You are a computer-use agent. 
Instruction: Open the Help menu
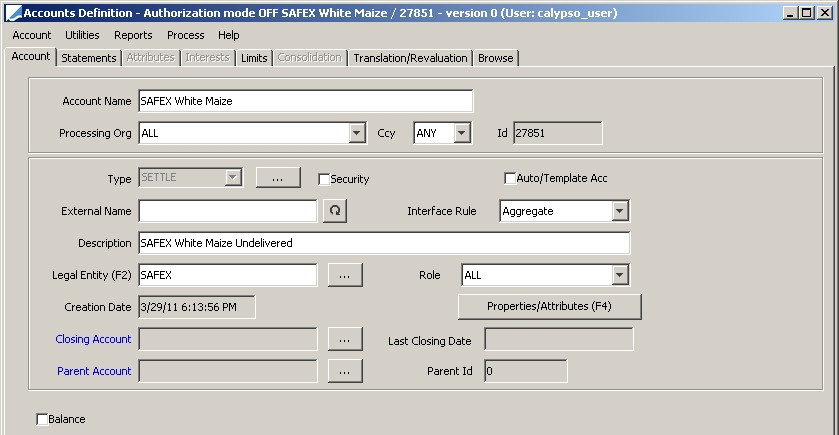click(228, 35)
